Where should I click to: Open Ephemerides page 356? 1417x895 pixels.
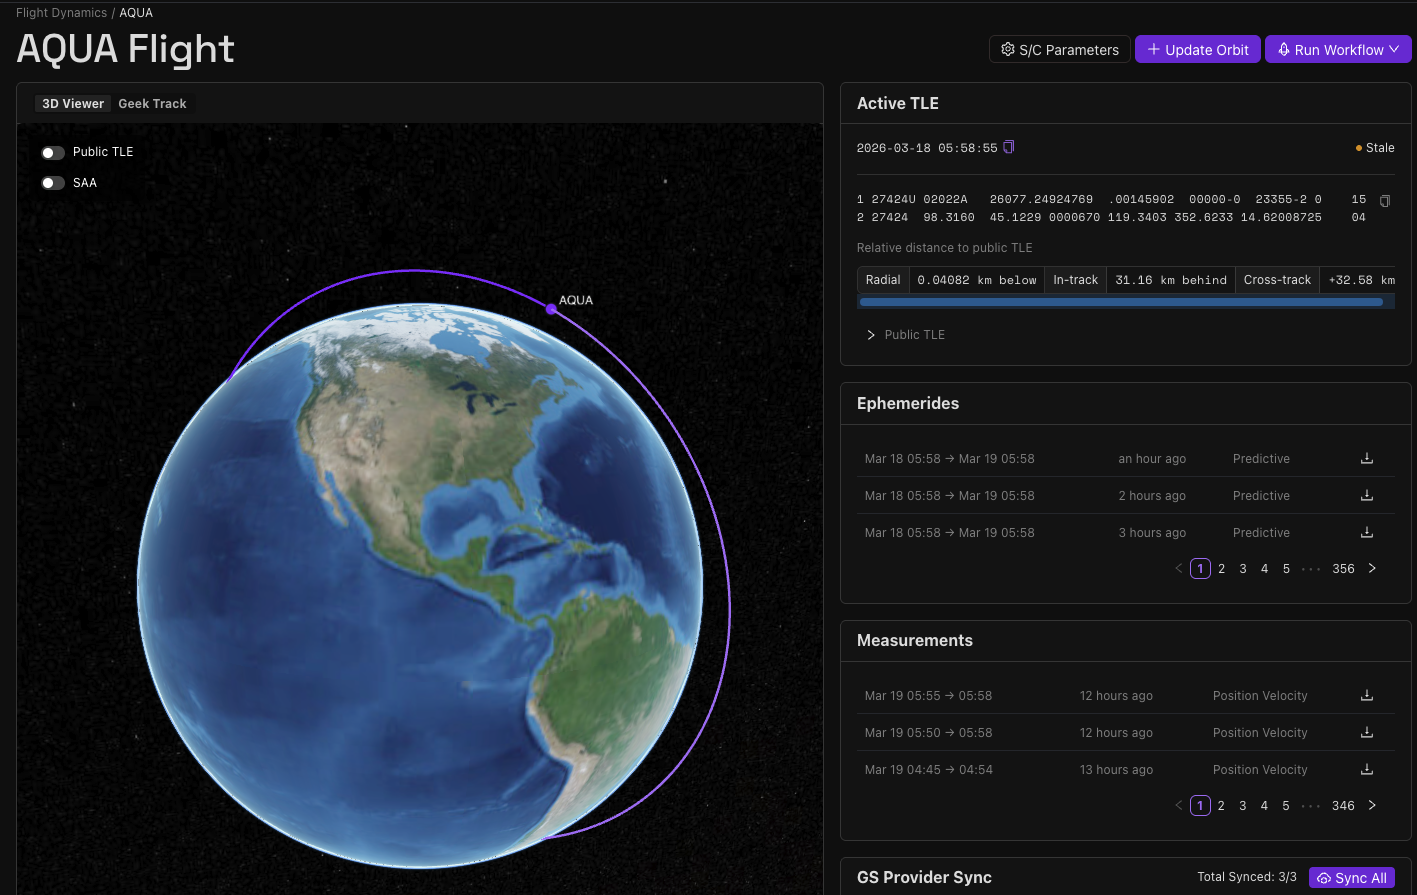(x=1343, y=568)
